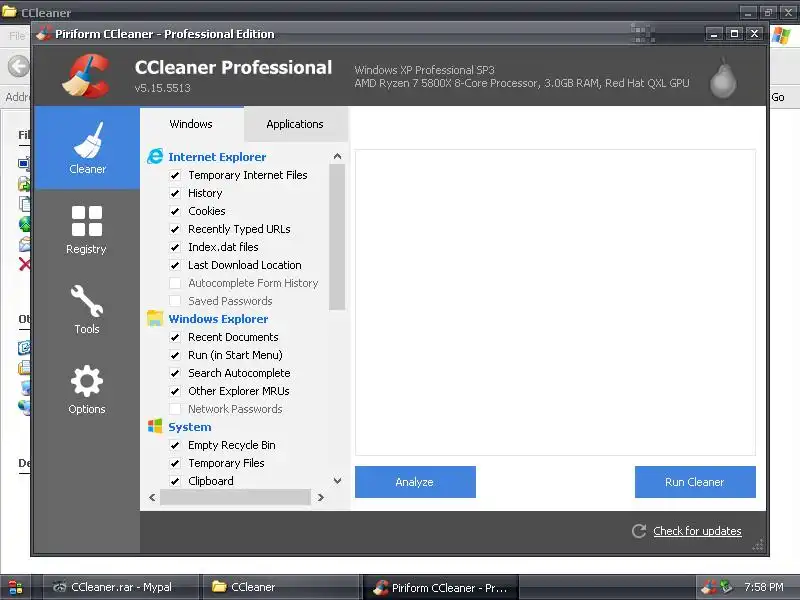The height and width of the screenshot is (600, 800).
Task: Click the Internet Explorer category icon
Action: pos(155,157)
